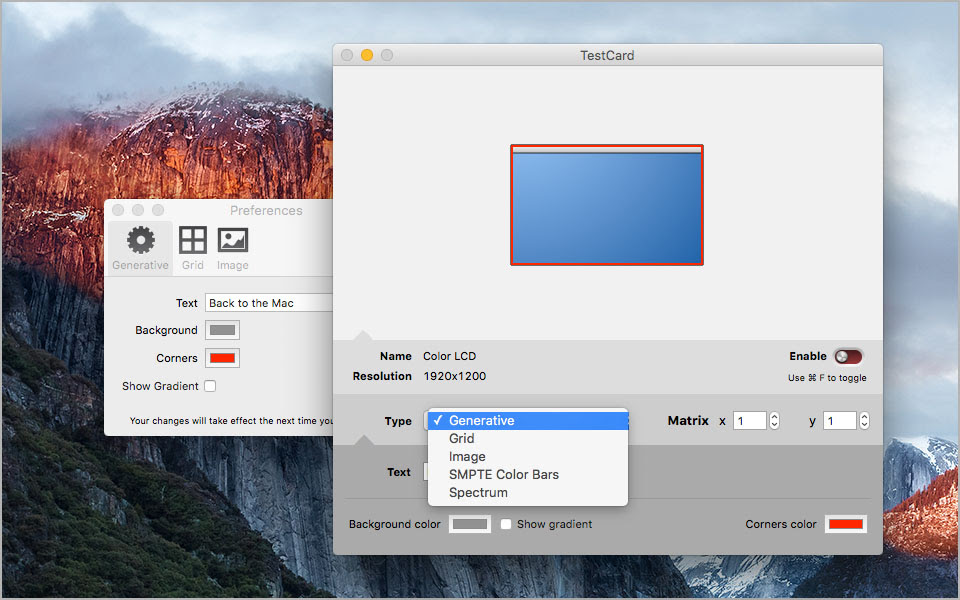960x600 pixels.
Task: Click the Matrix y stepper arrows
Action: tap(864, 421)
